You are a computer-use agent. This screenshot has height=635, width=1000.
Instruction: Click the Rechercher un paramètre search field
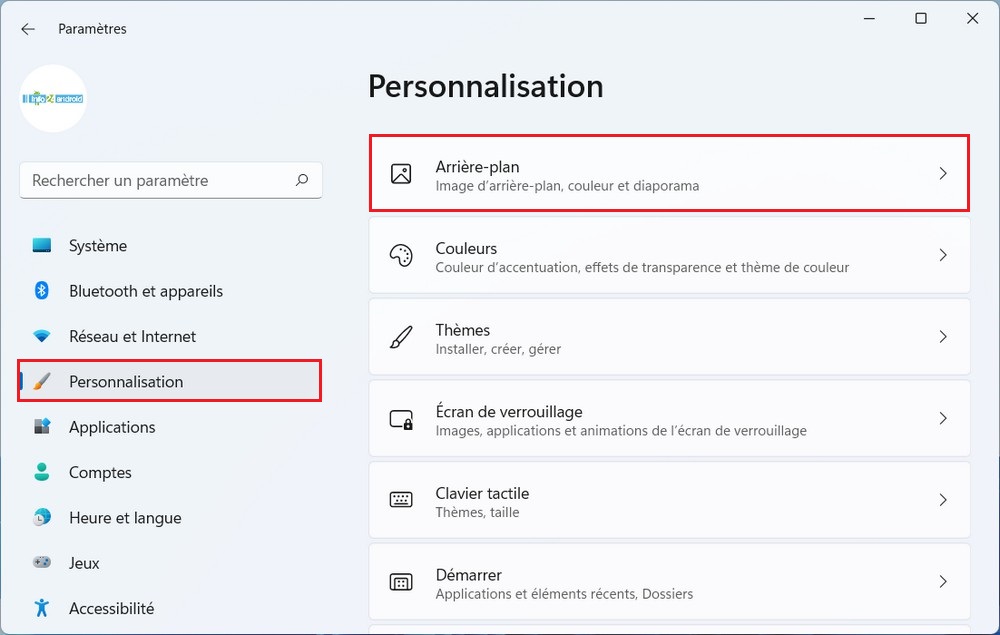click(170, 180)
